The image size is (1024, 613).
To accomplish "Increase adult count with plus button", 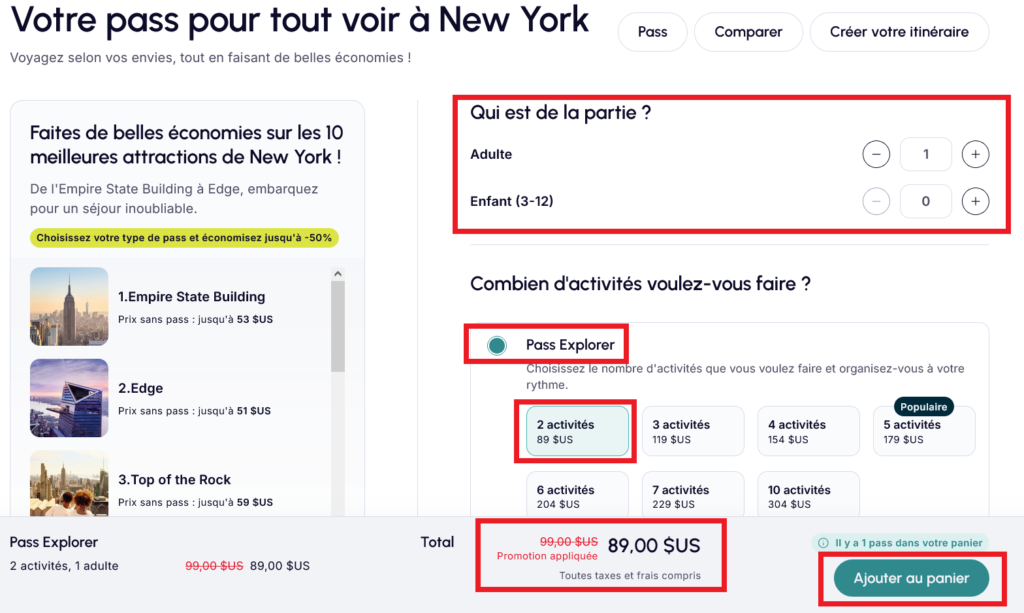I will [975, 155].
